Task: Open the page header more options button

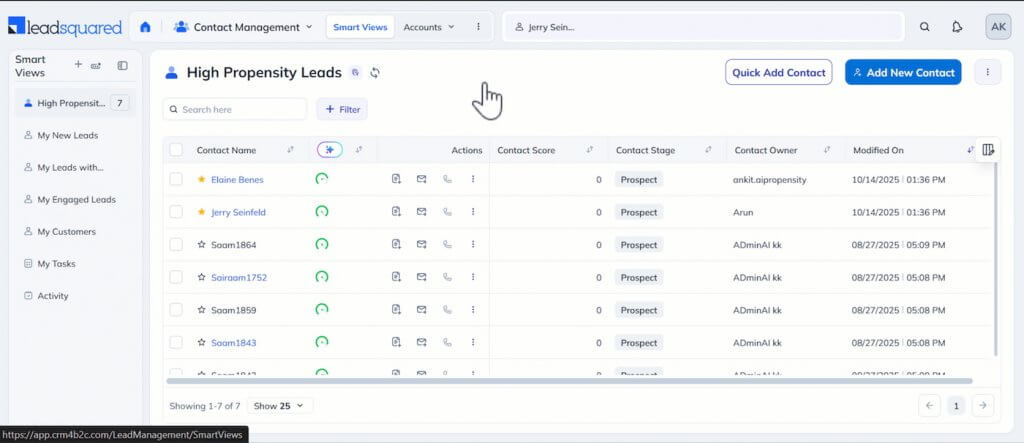Action: (x=987, y=73)
